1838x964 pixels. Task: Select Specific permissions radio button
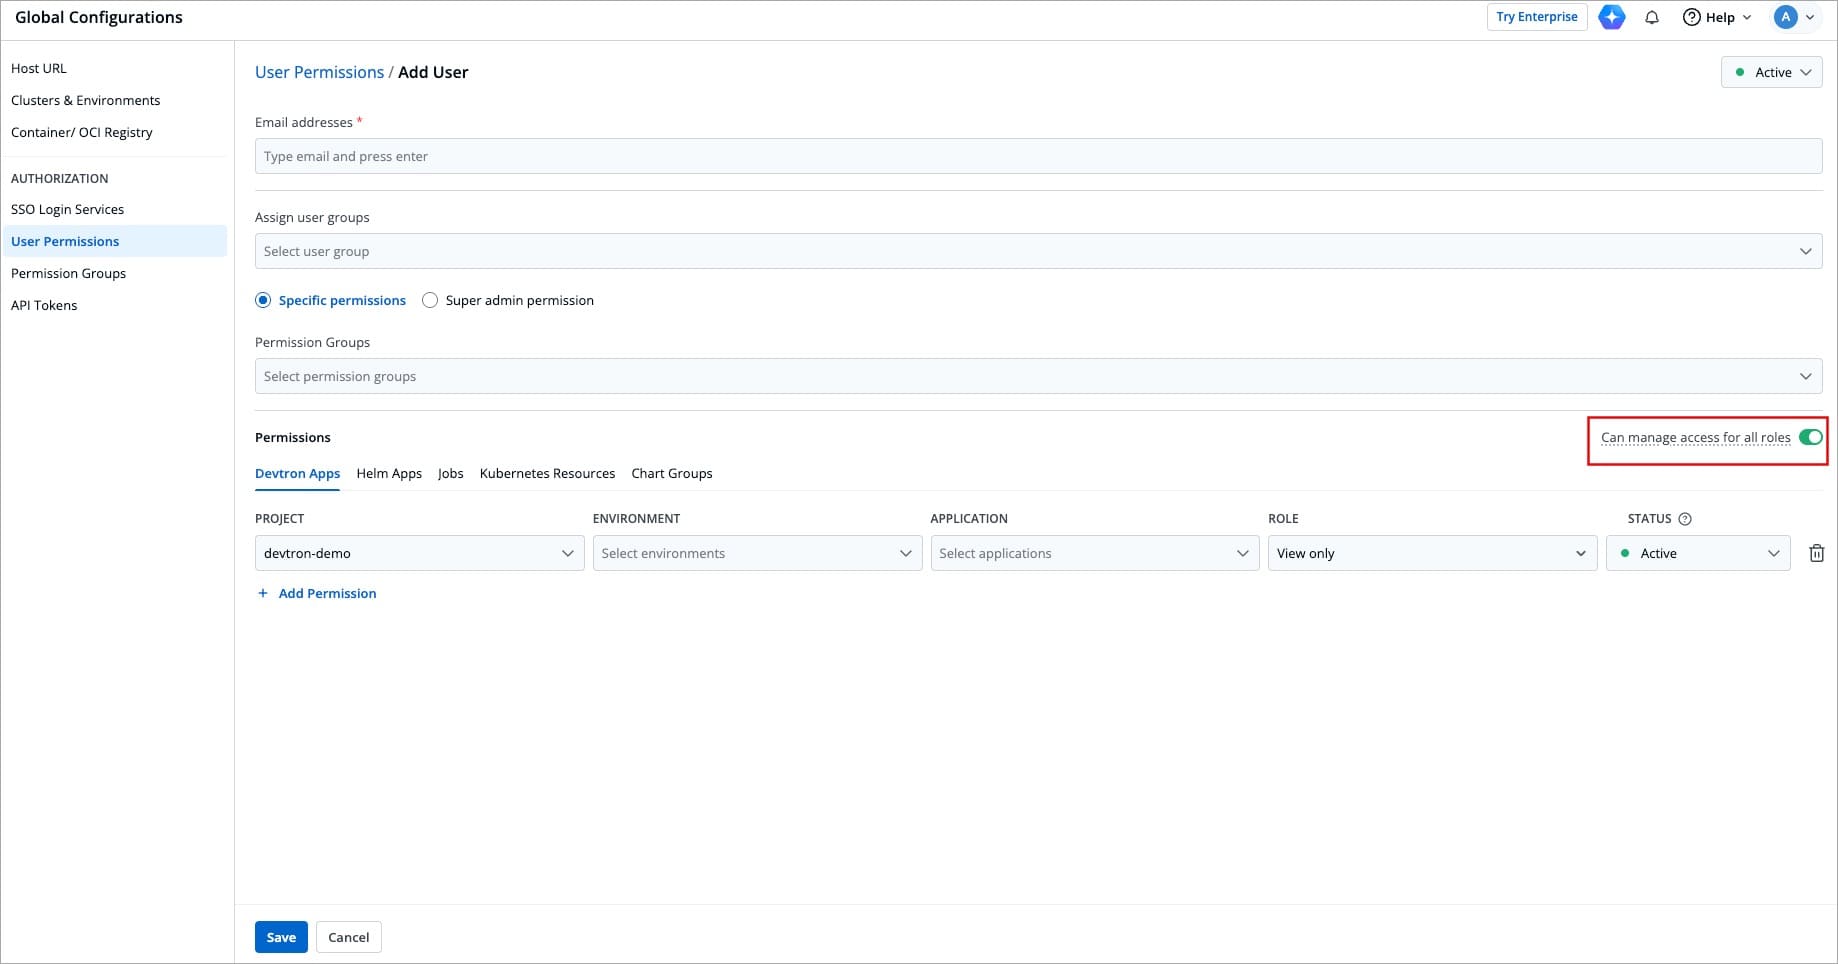[263, 300]
